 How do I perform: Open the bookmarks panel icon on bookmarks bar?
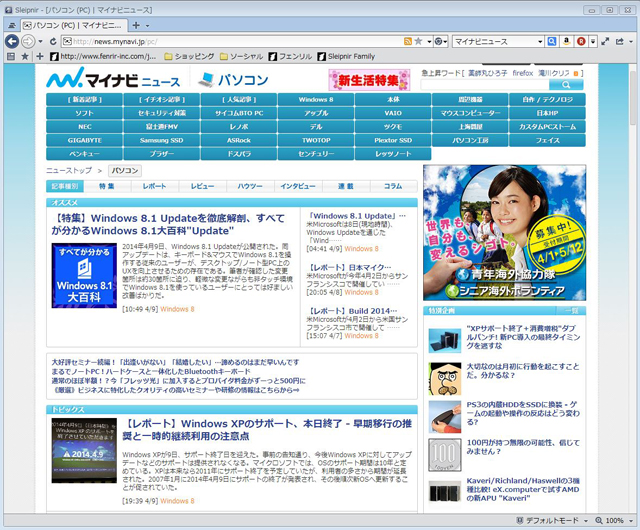pyautogui.click(x=11, y=56)
